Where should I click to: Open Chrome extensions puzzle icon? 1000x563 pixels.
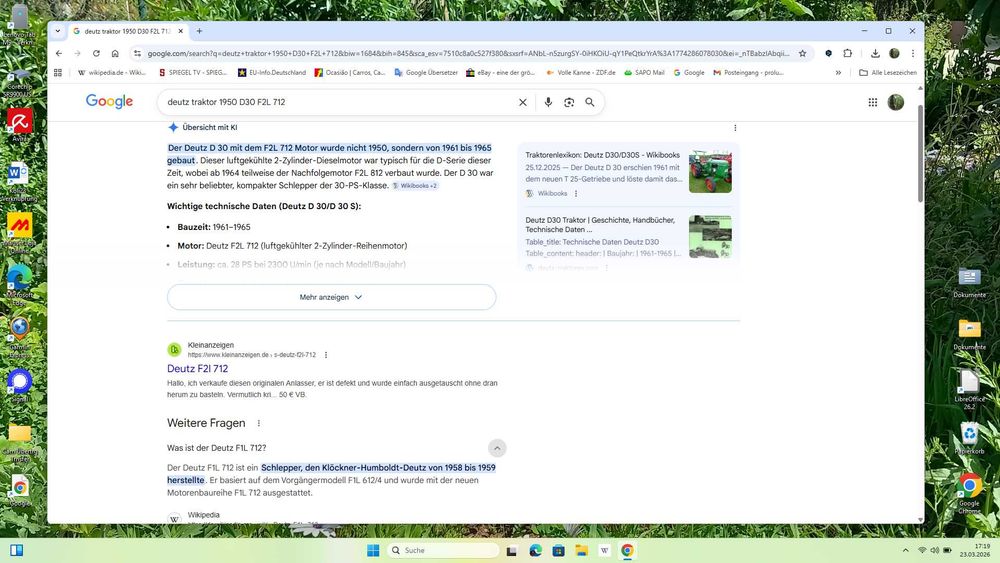pos(848,54)
